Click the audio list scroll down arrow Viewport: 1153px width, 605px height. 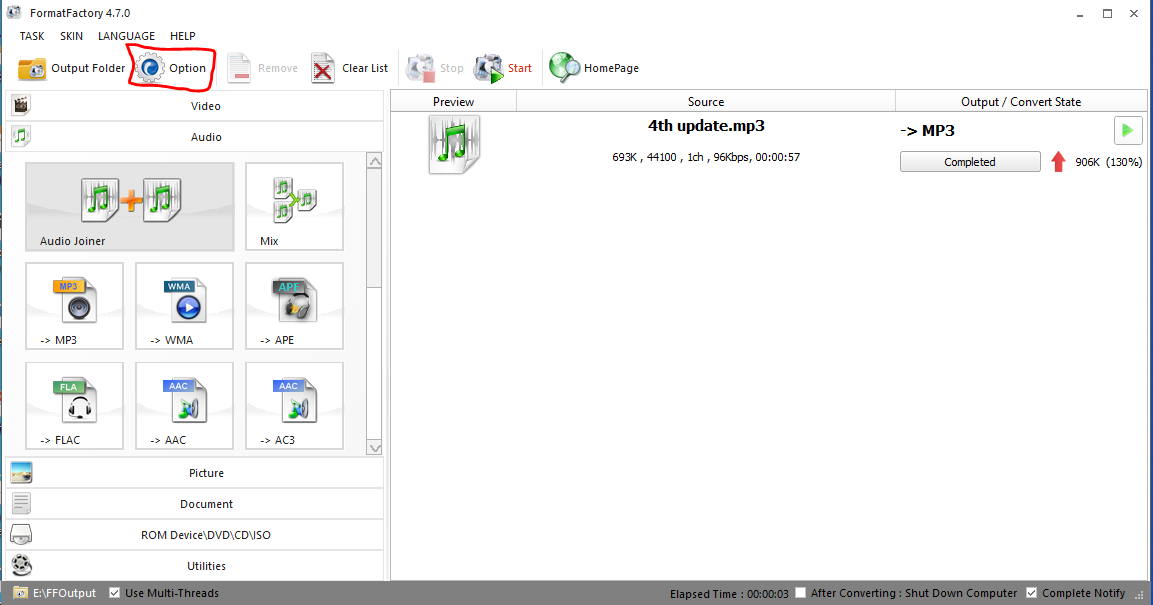coord(374,448)
